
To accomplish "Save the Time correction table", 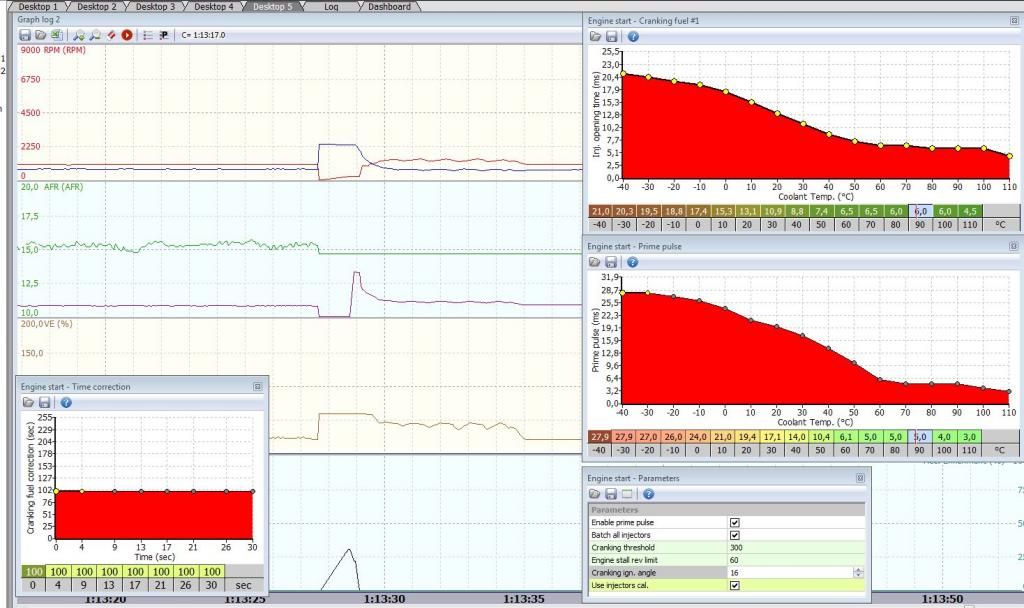I will pyautogui.click(x=45, y=402).
